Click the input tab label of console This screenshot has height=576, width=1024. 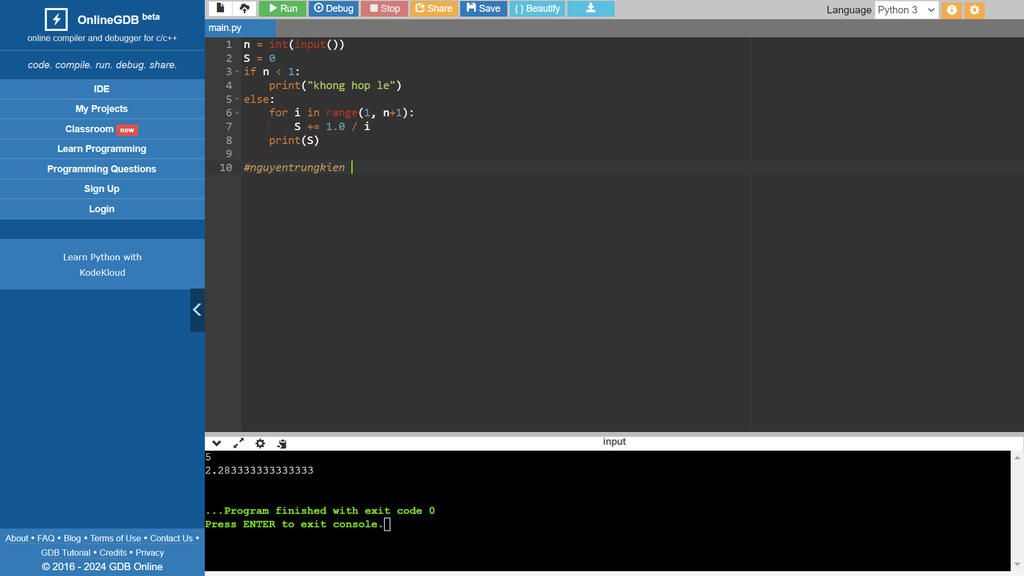[614, 441]
